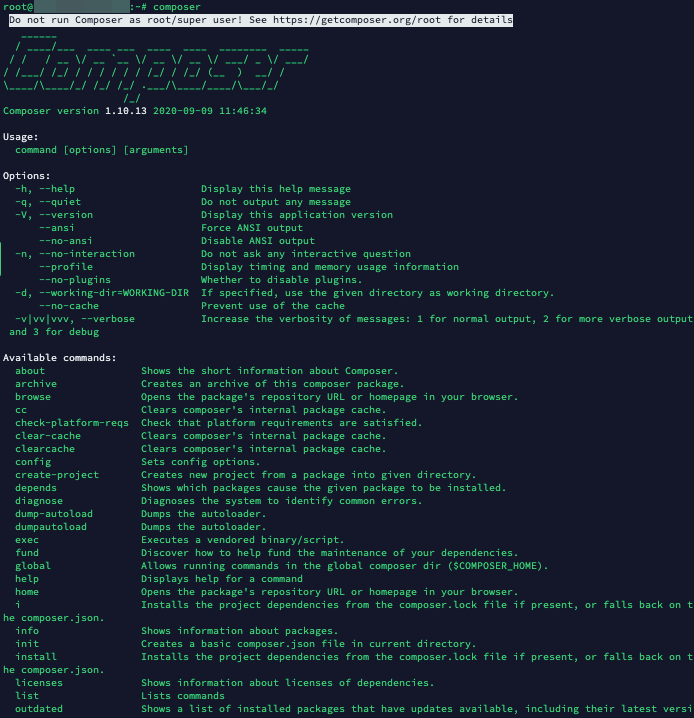Click the "-h, --help" option
This screenshot has height=718, width=694.
pyautogui.click(x=45, y=189)
